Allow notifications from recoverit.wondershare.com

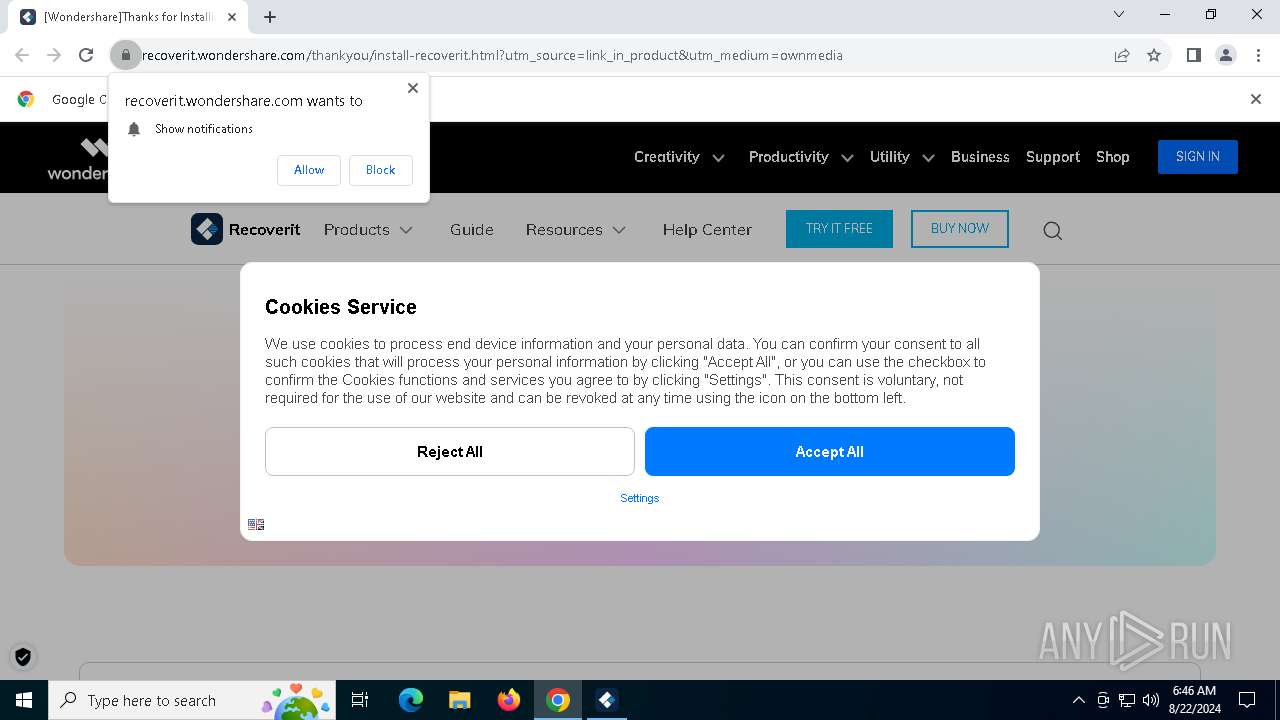pyautogui.click(x=309, y=170)
